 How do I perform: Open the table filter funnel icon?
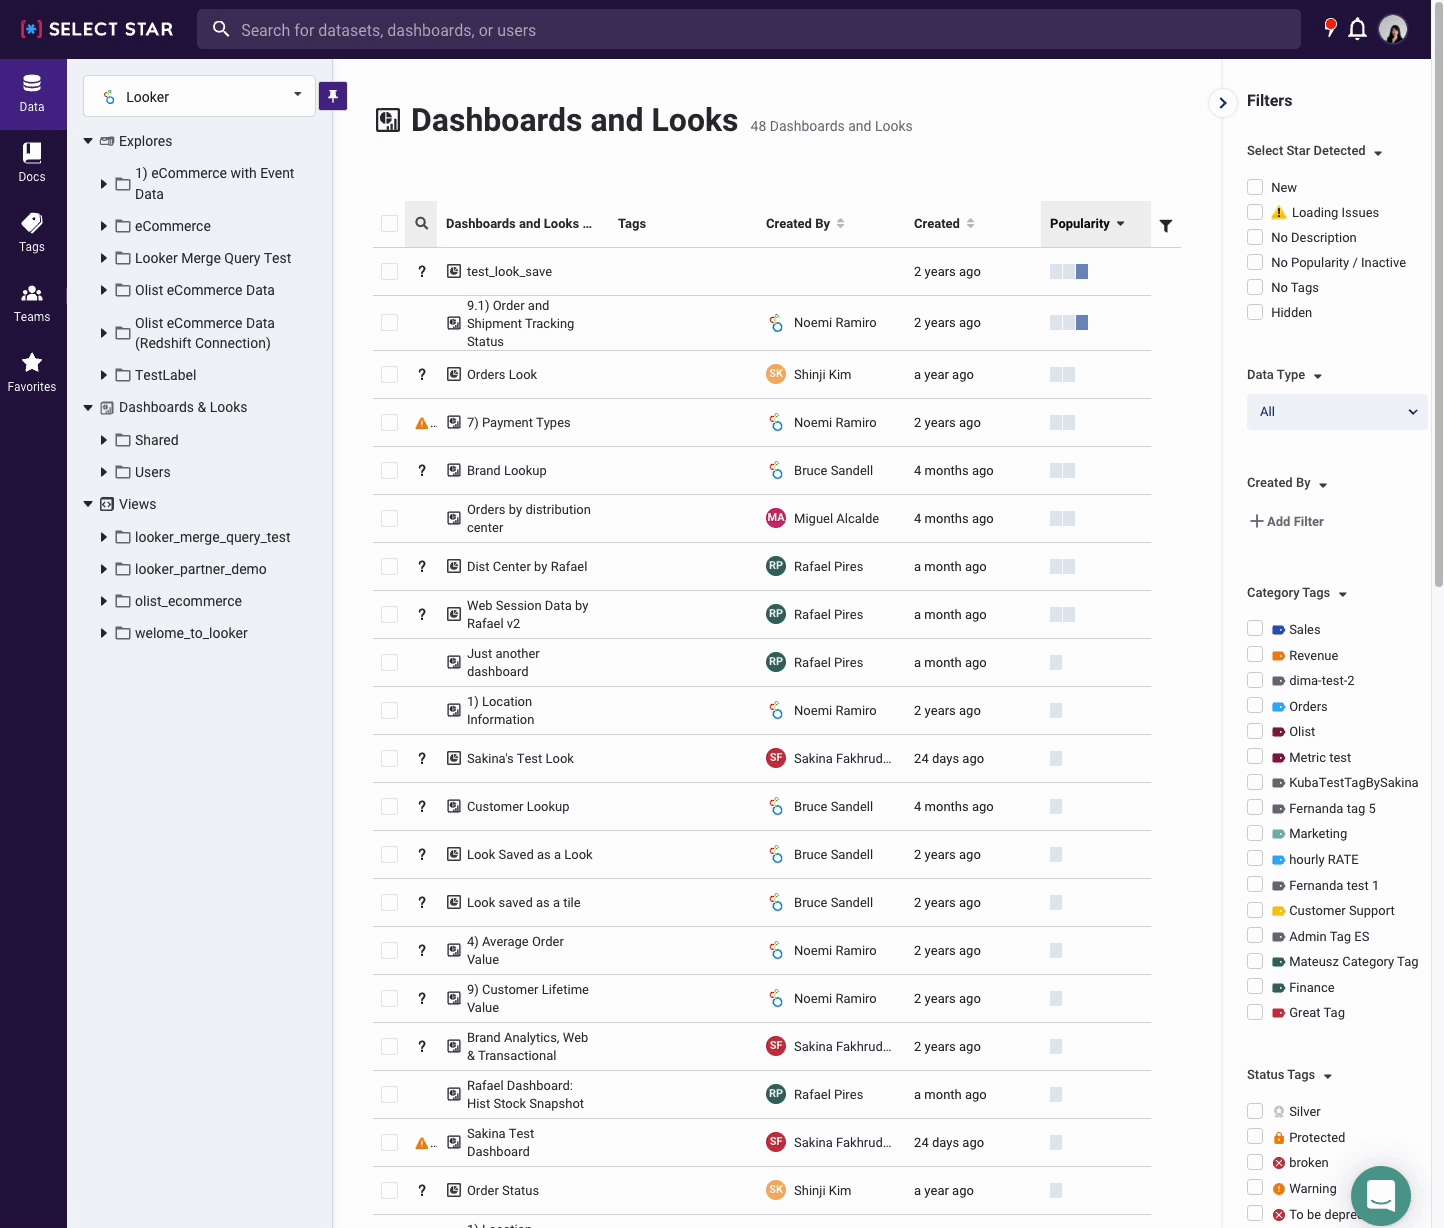point(1166,226)
